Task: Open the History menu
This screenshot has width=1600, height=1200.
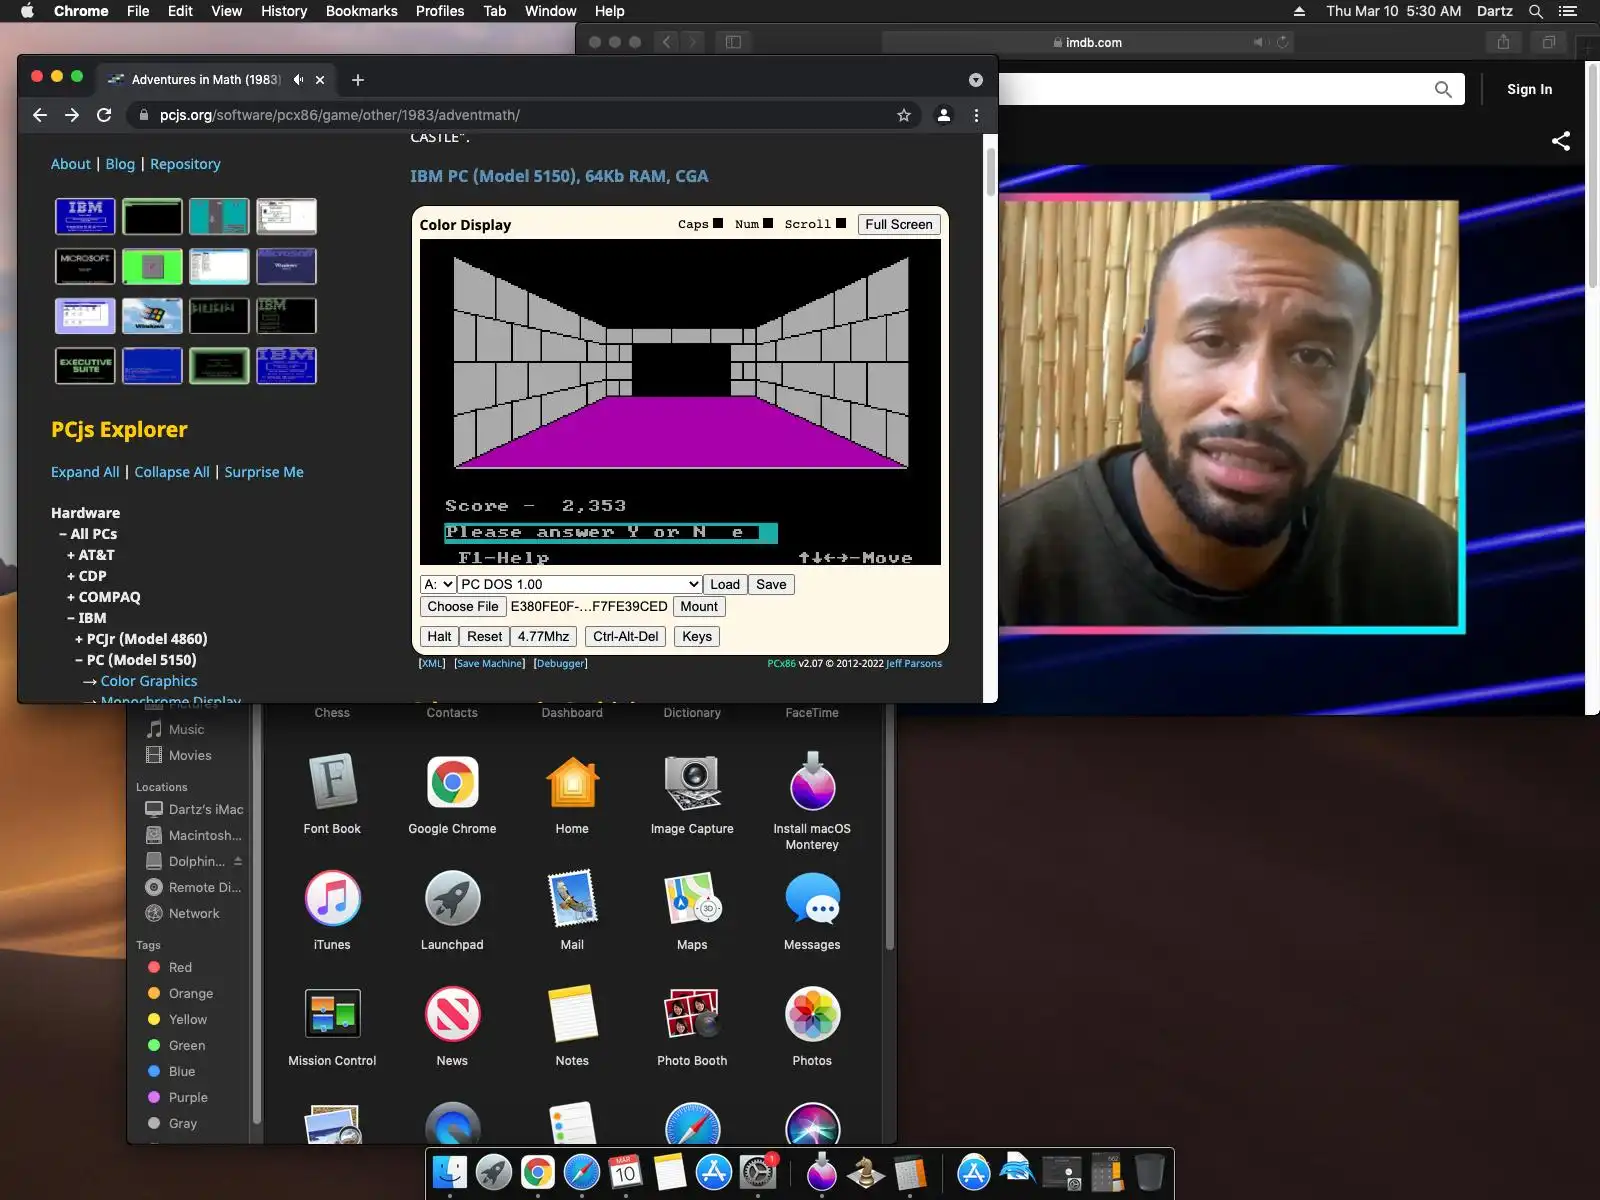Action: (284, 11)
